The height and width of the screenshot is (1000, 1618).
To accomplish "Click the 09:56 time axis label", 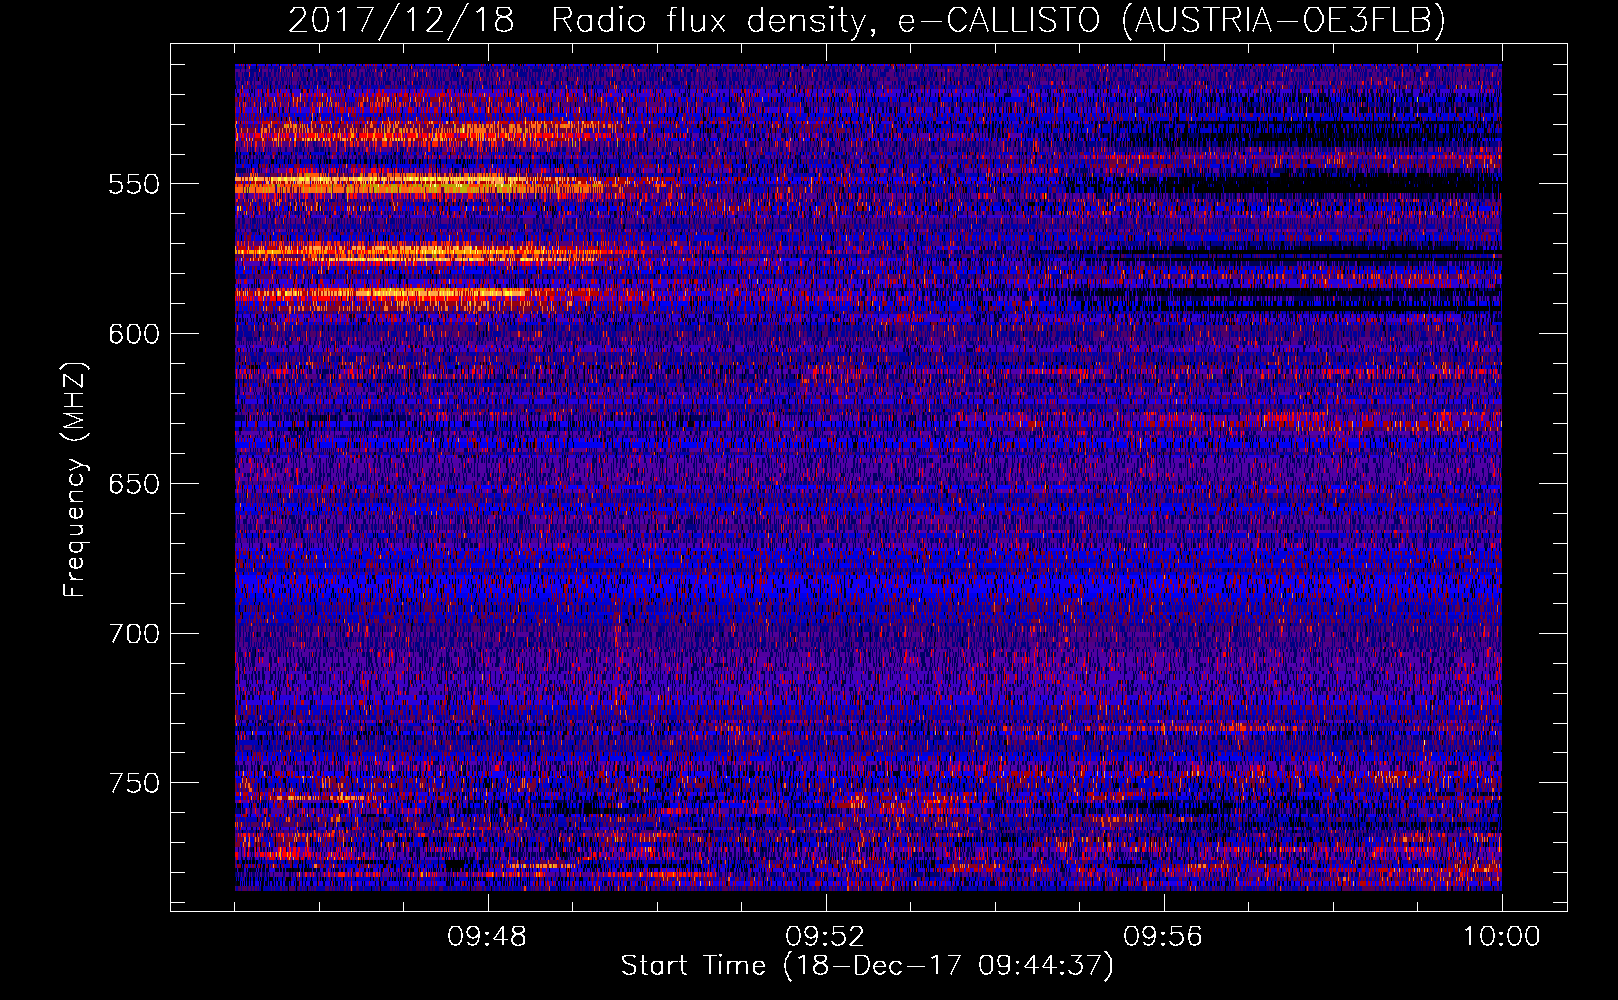I will (x=1163, y=937).
